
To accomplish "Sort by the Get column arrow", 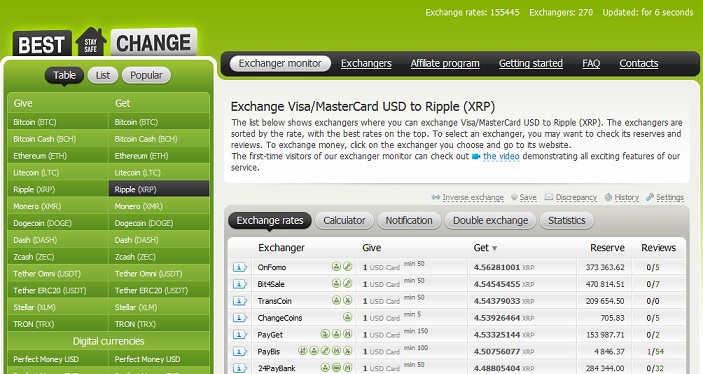I will [x=495, y=248].
